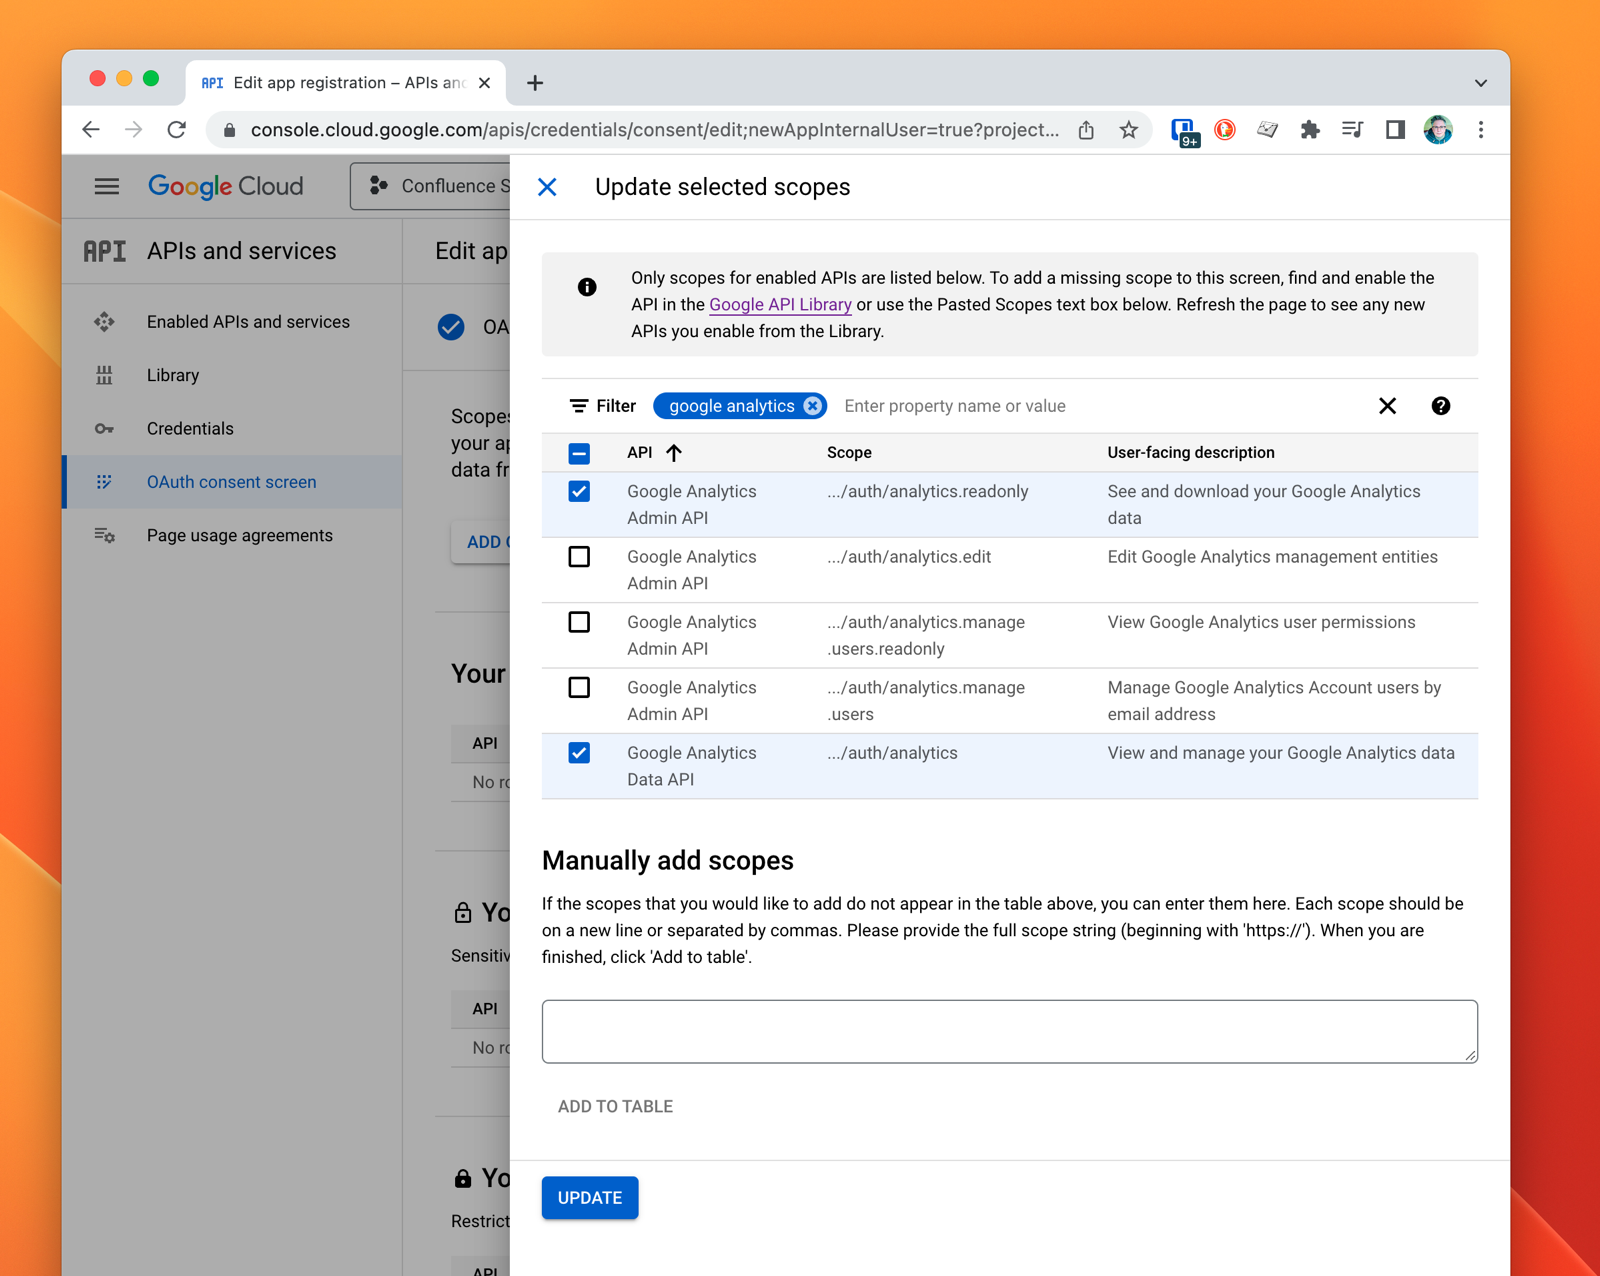Click inside the manual scopes text area

click(x=1009, y=1031)
